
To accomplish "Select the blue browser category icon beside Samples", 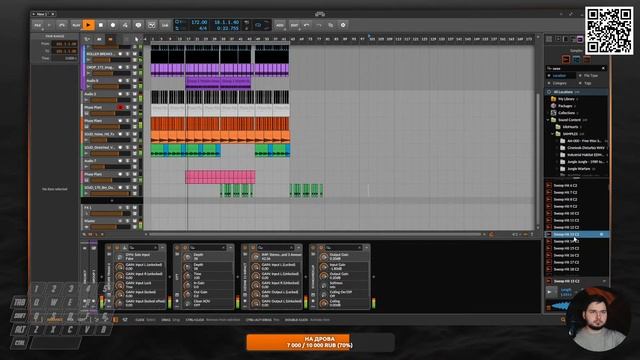I will click(x=576, y=60).
